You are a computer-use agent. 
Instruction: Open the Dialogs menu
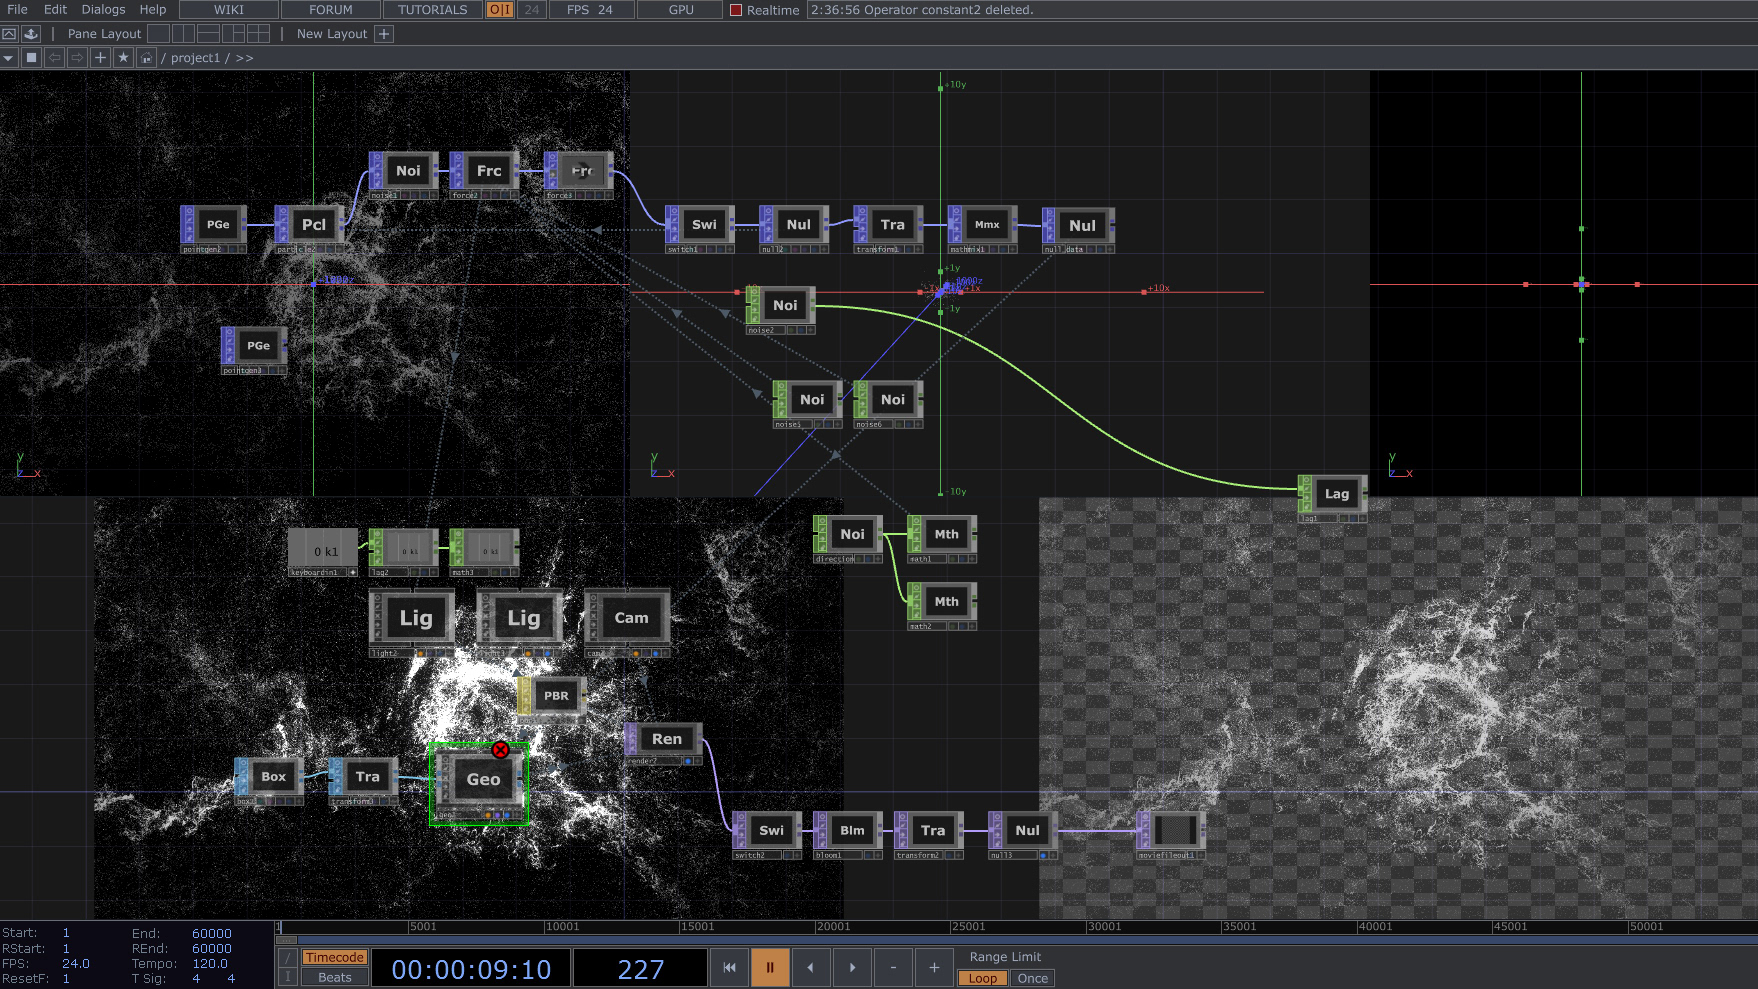[102, 10]
